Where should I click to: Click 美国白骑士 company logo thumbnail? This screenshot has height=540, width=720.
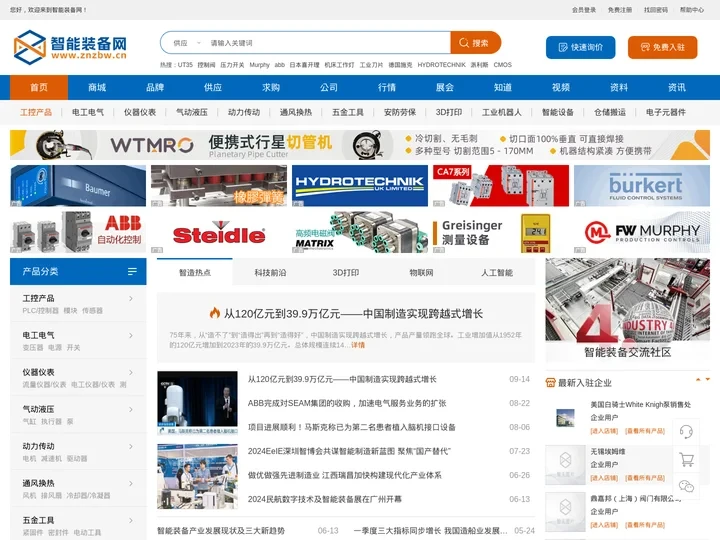(565, 417)
